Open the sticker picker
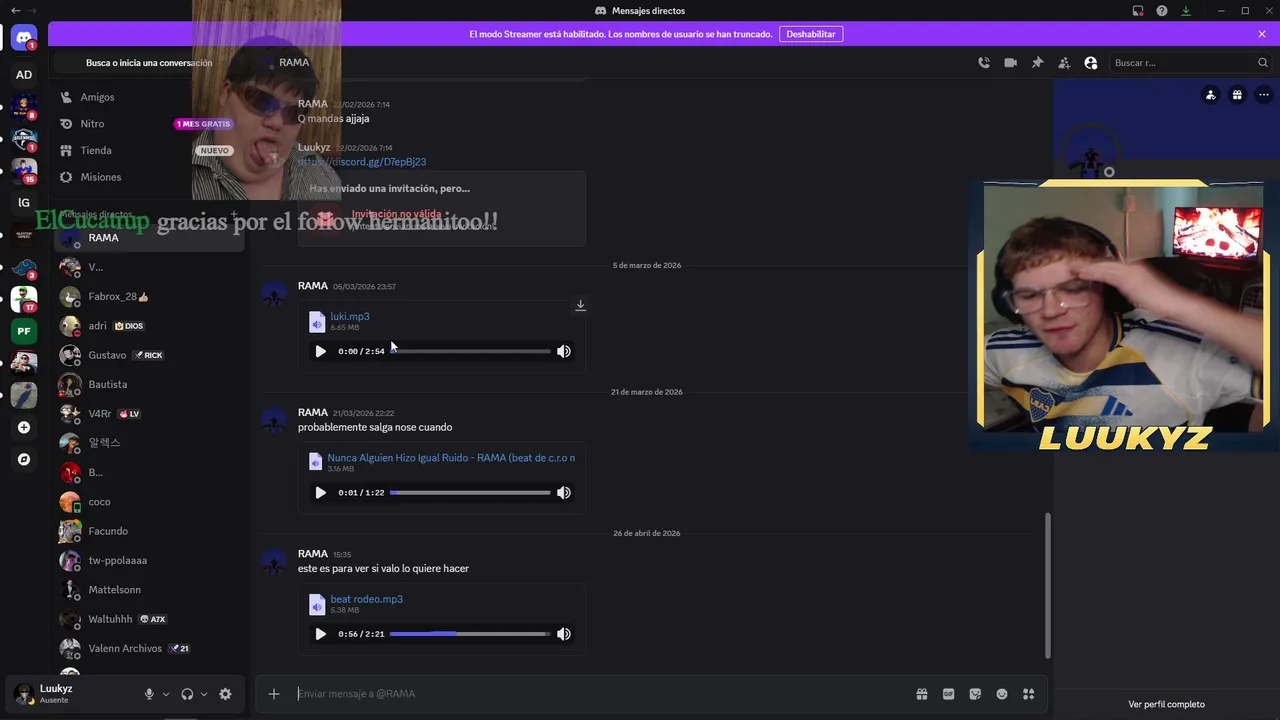1280x720 pixels. [975, 694]
